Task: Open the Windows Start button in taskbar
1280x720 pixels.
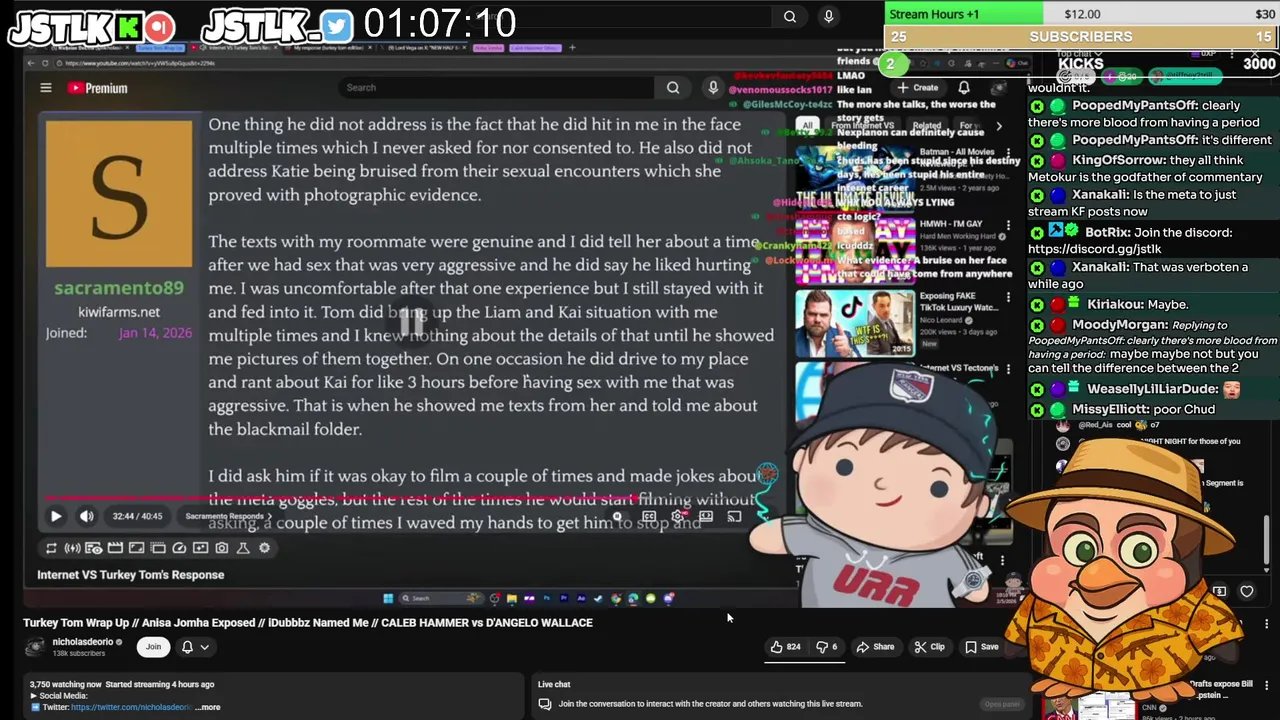Action: (388, 599)
